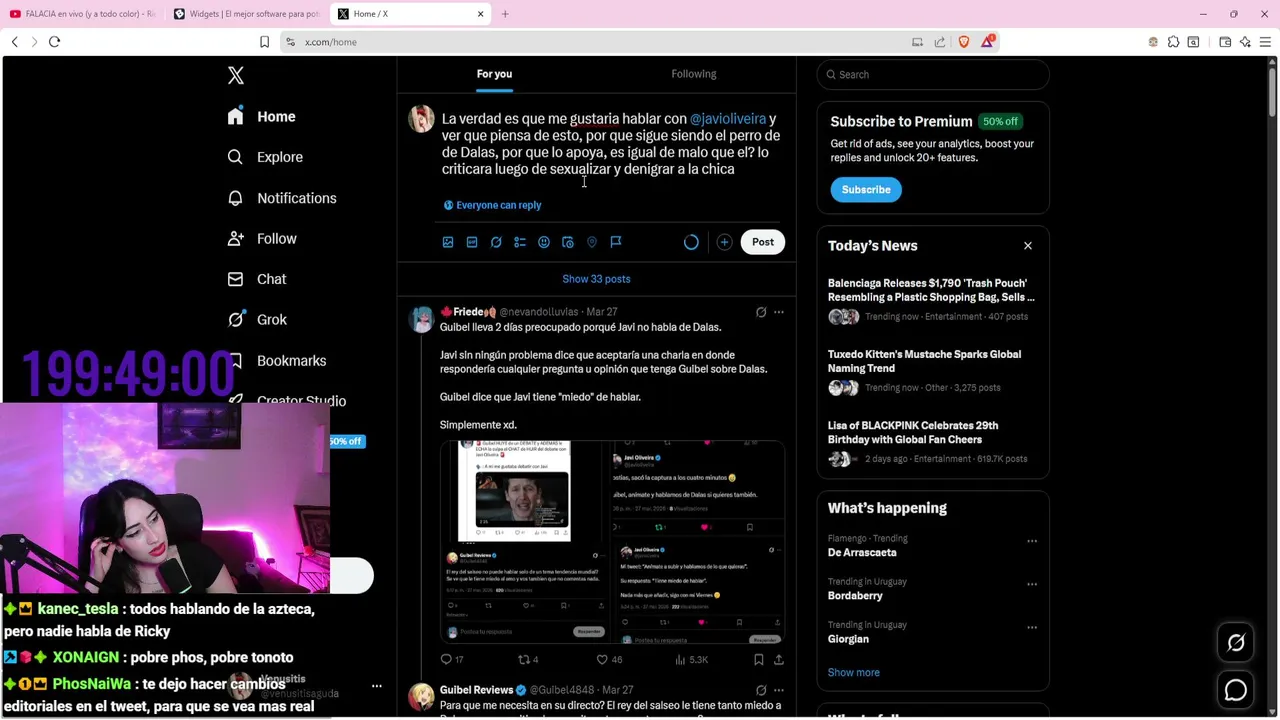Open Brave Shields lion icon

[964, 42]
